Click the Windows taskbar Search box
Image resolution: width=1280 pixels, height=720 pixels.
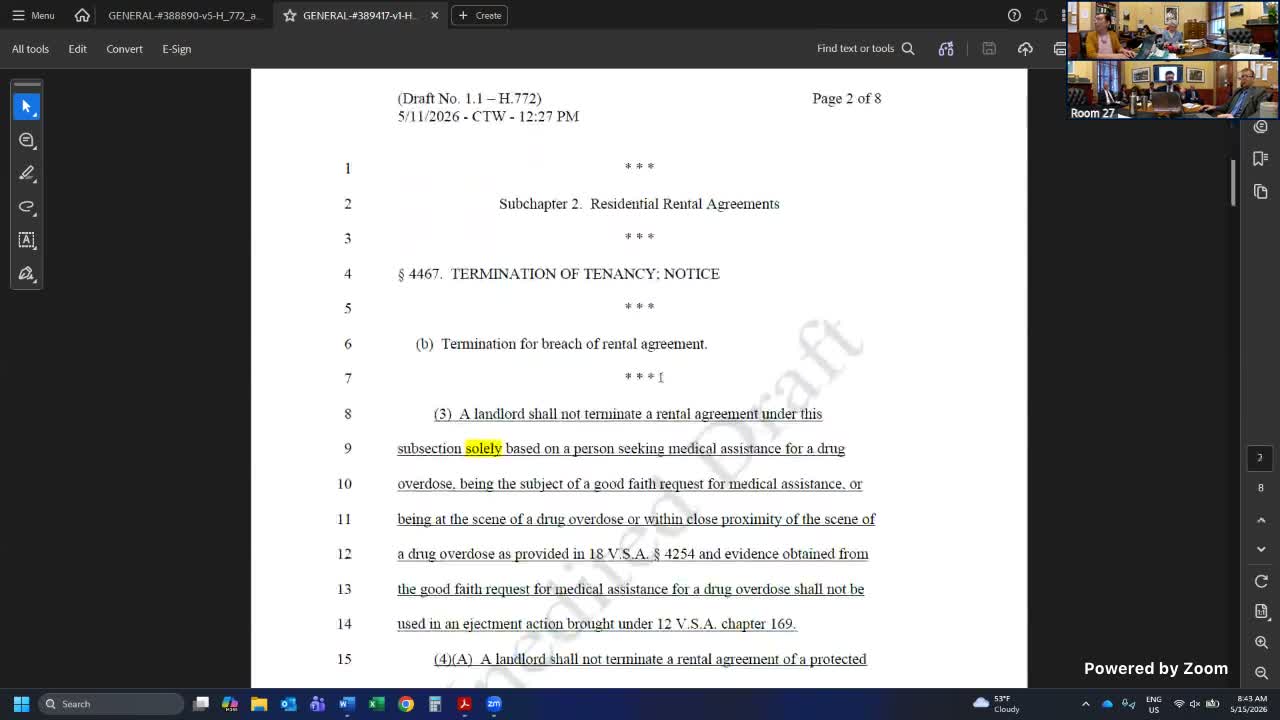point(112,704)
